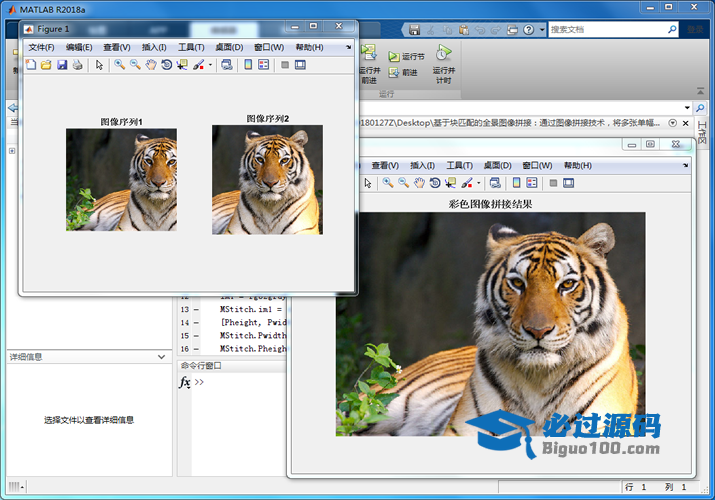This screenshot has width=715, height=500.
Task: Click the Advance (前进) button in ribbon
Action: pyautogui.click(x=402, y=73)
